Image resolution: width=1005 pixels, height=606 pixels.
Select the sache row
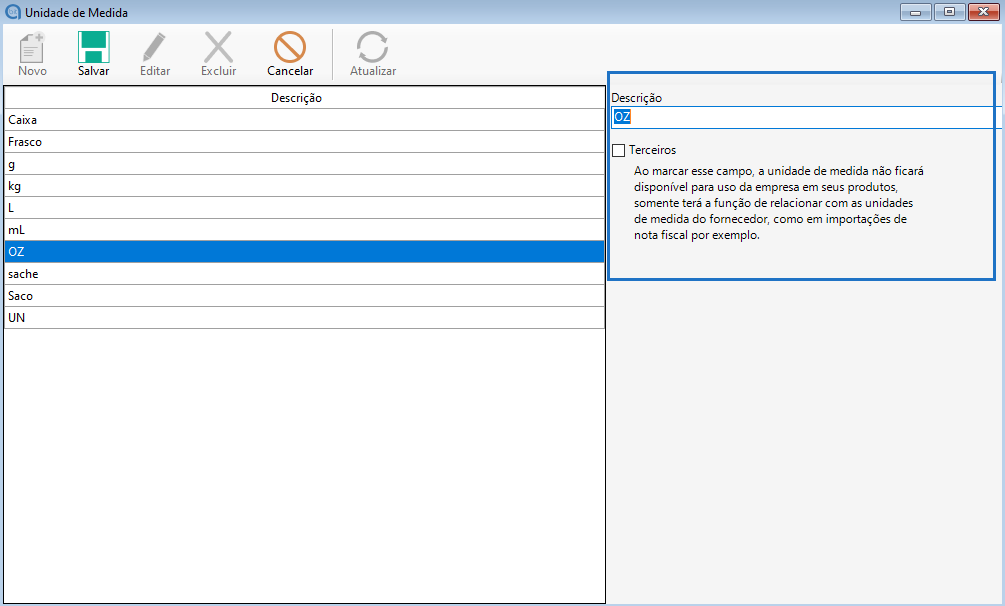point(304,274)
